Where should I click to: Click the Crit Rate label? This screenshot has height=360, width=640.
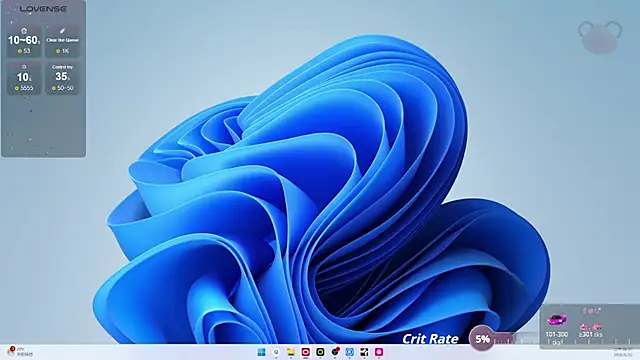point(430,339)
